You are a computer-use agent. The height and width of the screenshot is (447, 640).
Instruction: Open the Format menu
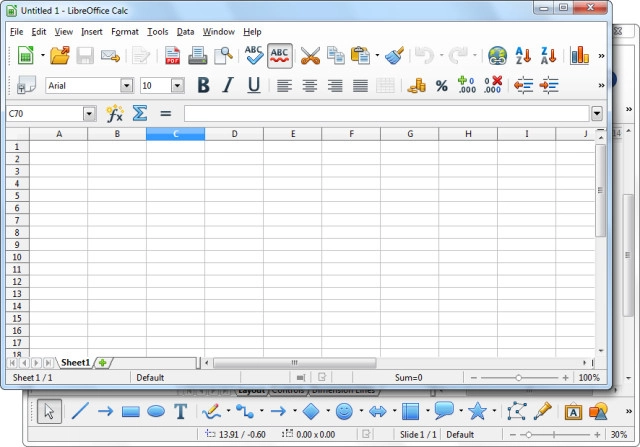[125, 32]
